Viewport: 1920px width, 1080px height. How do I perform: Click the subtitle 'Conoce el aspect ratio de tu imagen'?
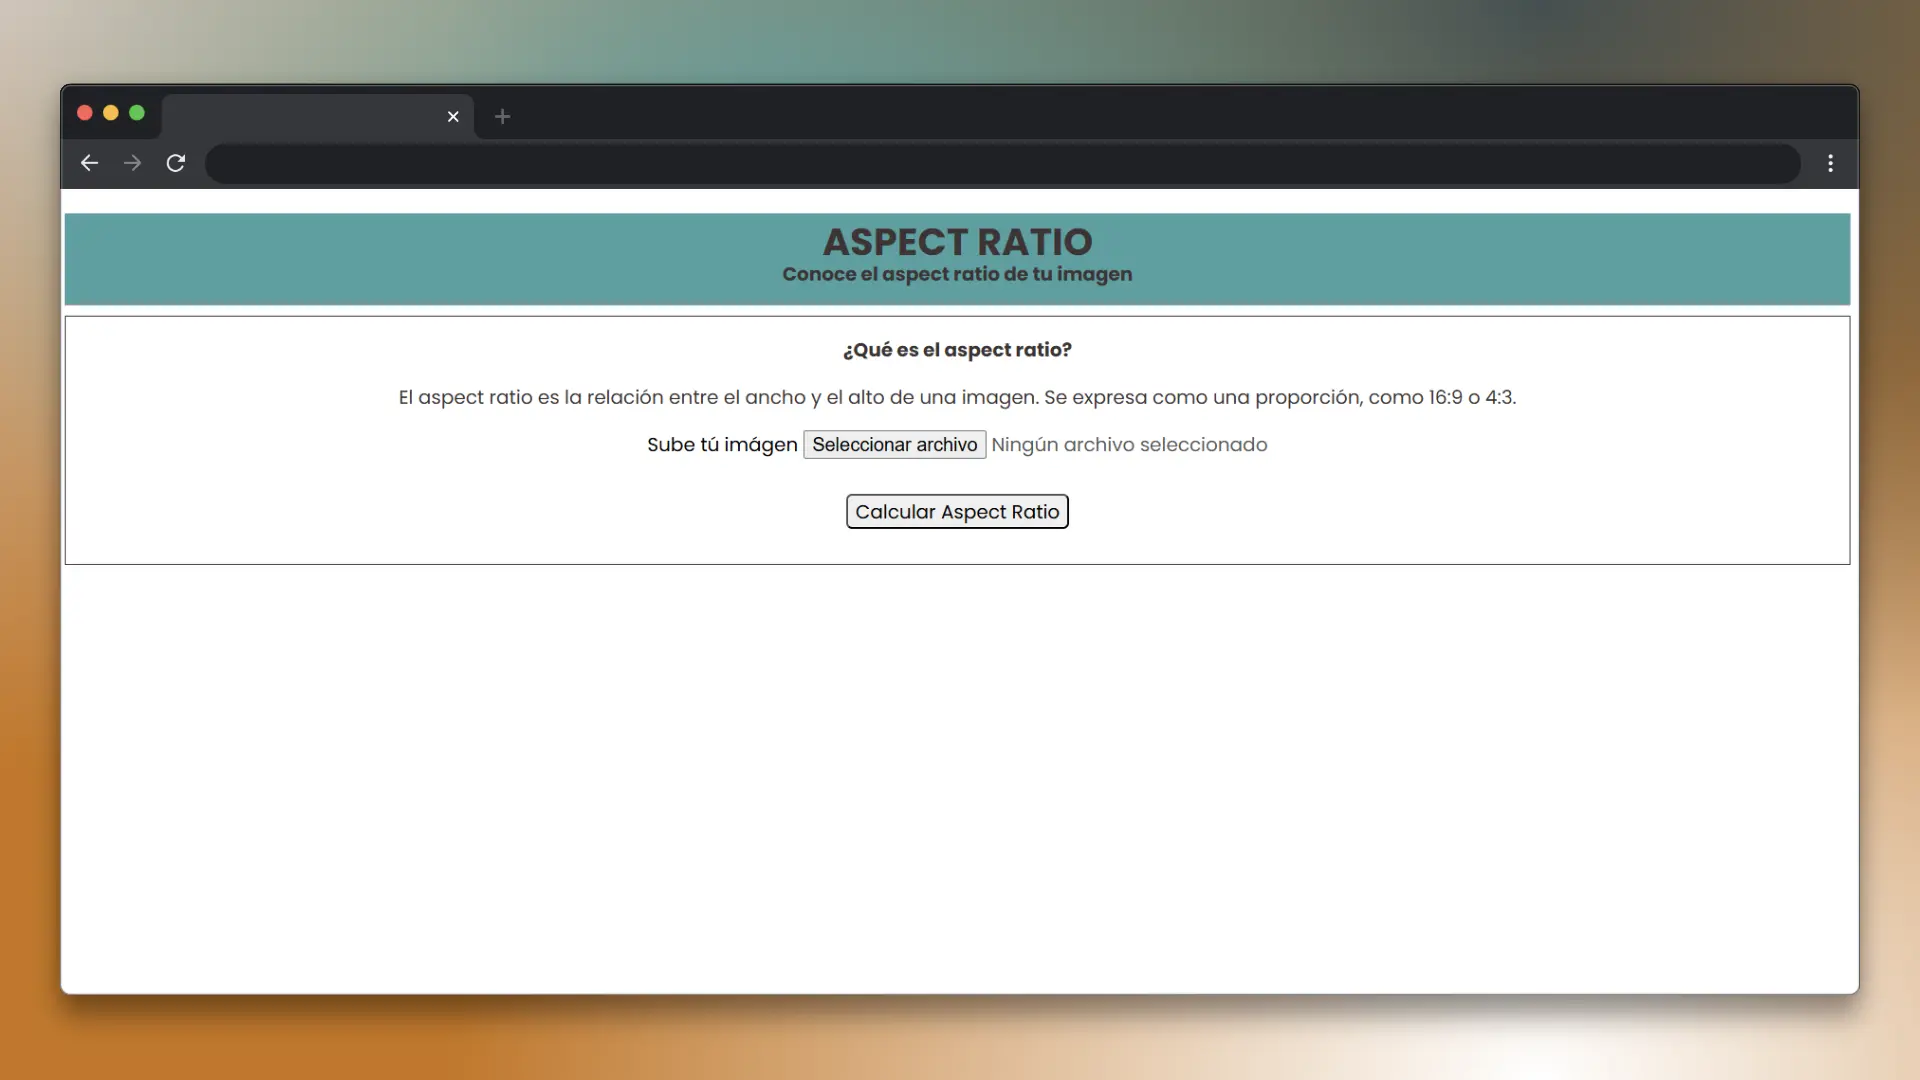click(957, 274)
